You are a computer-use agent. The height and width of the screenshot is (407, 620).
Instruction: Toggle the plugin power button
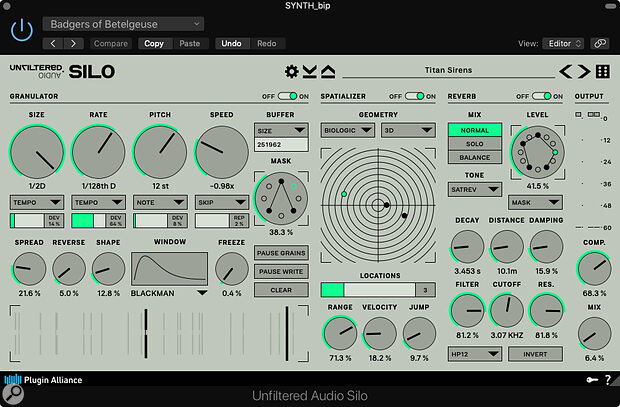click(22, 30)
